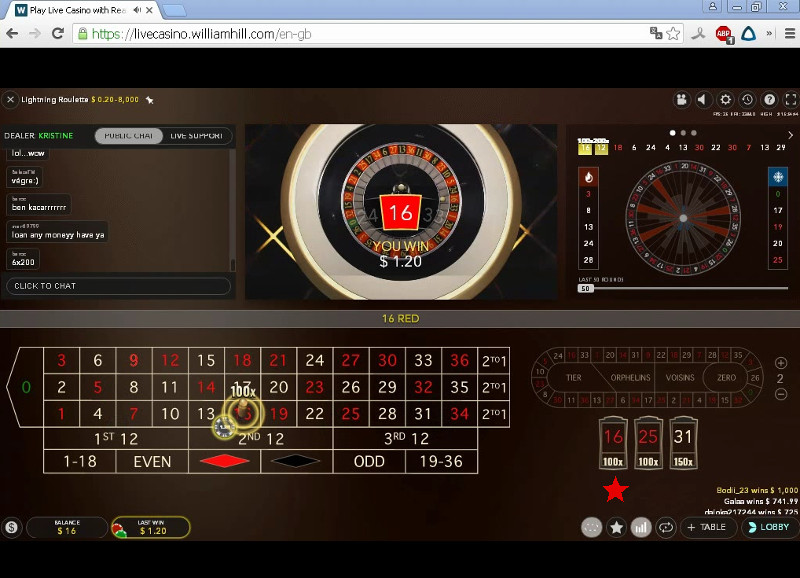Switch to Live Support tab
The image size is (800, 578).
(196, 136)
